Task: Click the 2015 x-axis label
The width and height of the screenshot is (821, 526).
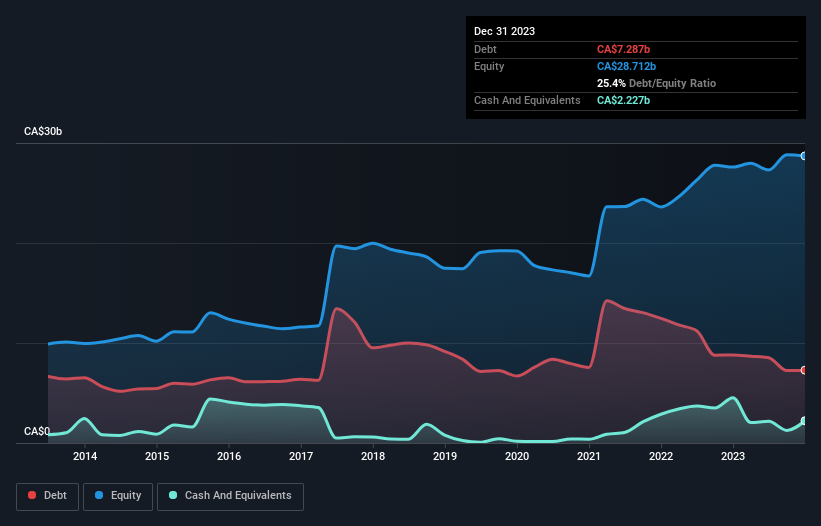Action: [157, 456]
